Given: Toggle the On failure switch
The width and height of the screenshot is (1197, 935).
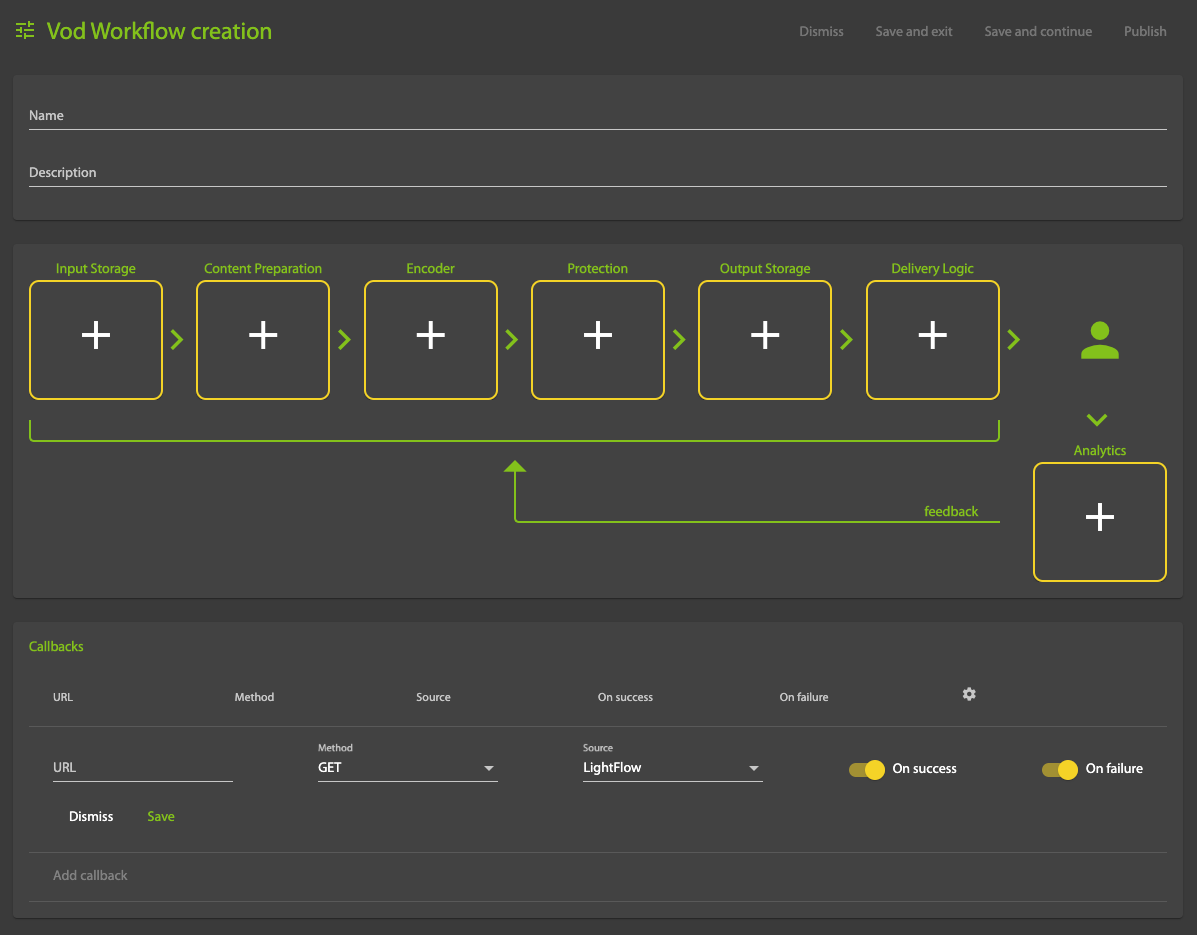Looking at the screenshot, I should [x=1060, y=769].
